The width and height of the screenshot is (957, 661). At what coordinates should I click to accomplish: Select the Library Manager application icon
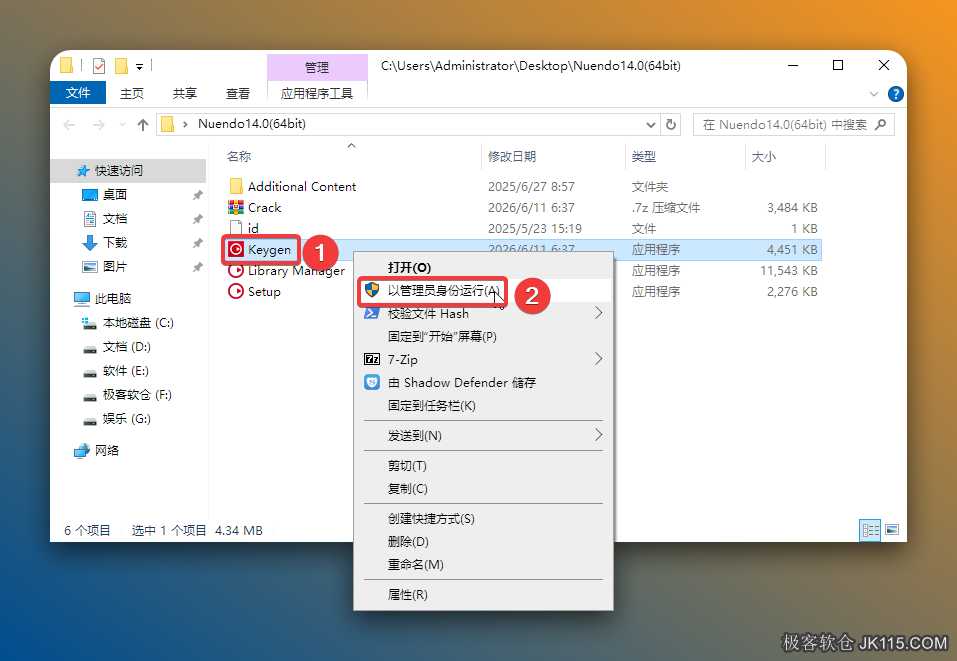236,270
